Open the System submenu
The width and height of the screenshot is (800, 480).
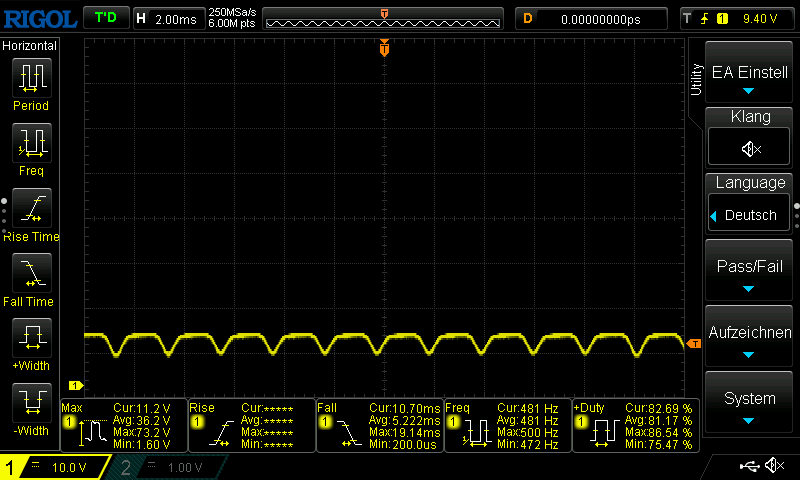[749, 403]
